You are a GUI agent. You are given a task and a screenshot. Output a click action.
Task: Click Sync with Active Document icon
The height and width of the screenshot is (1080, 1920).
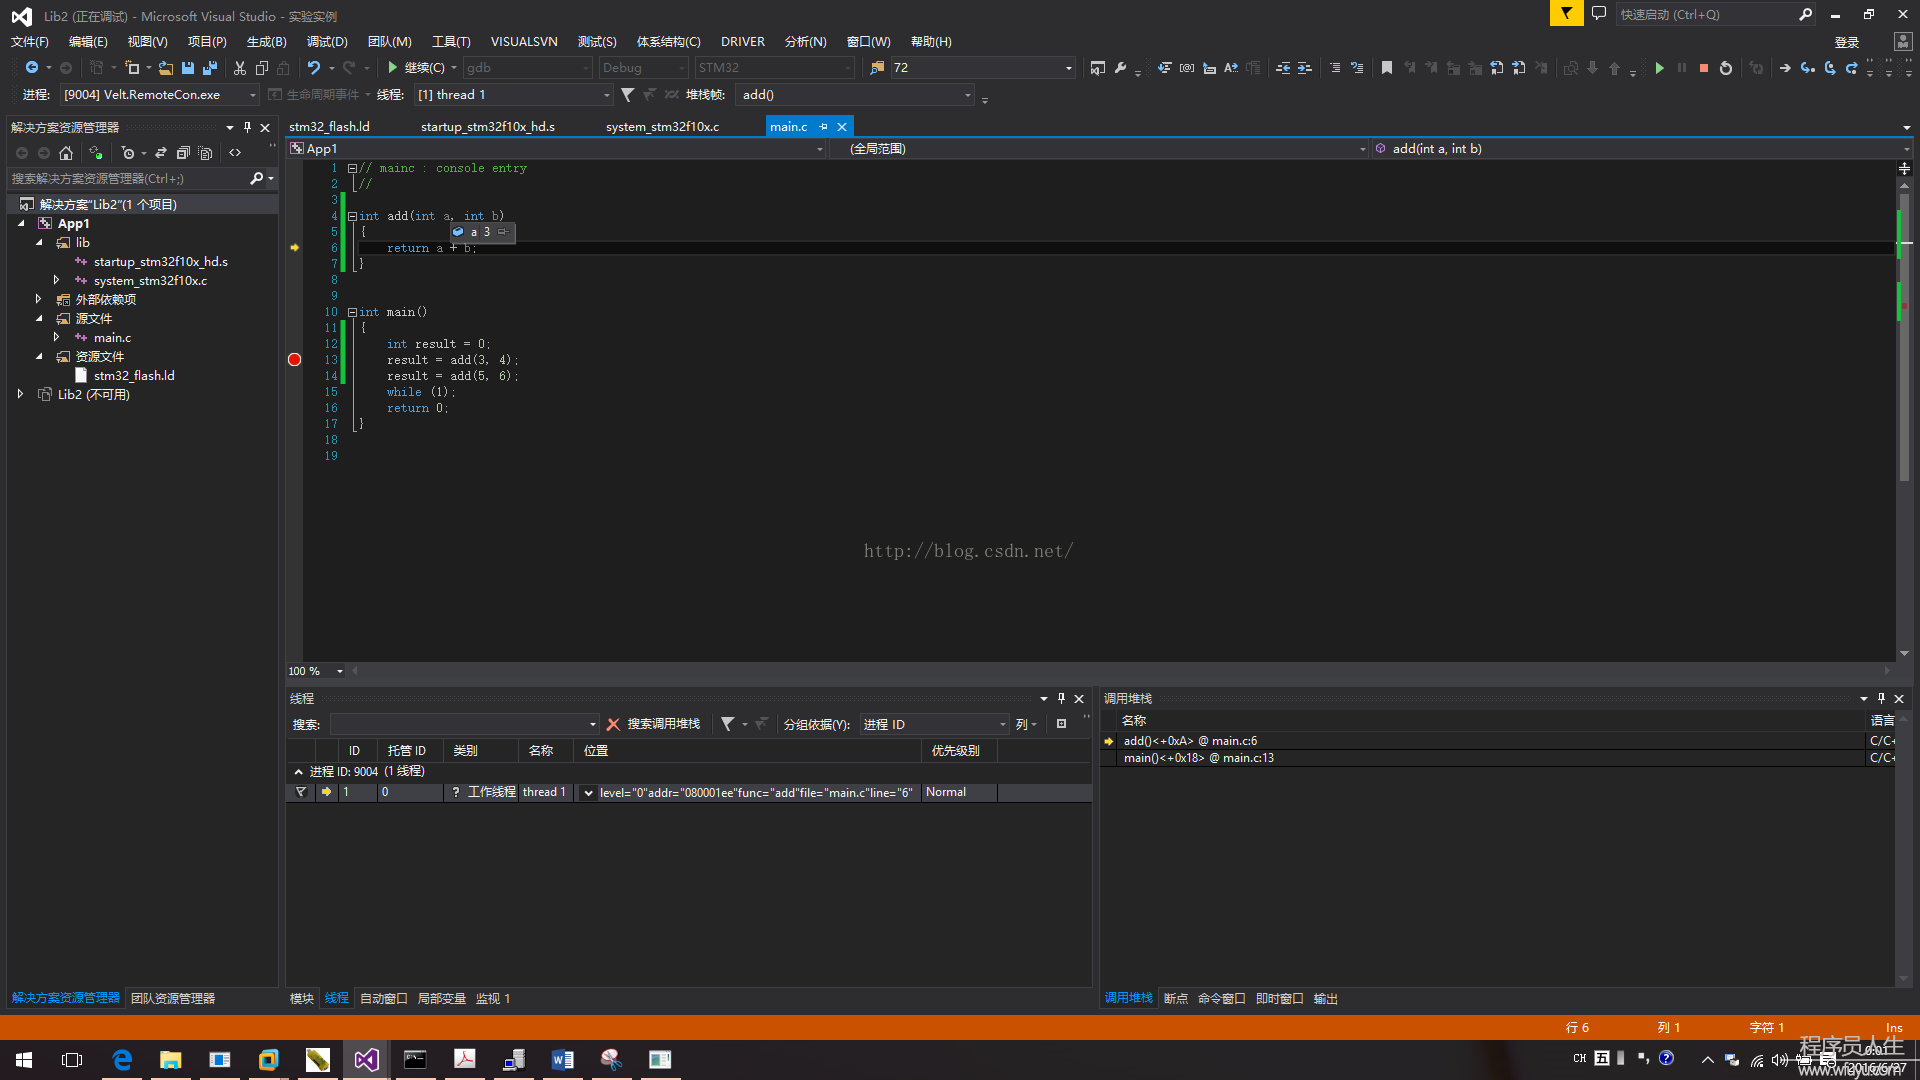161,153
